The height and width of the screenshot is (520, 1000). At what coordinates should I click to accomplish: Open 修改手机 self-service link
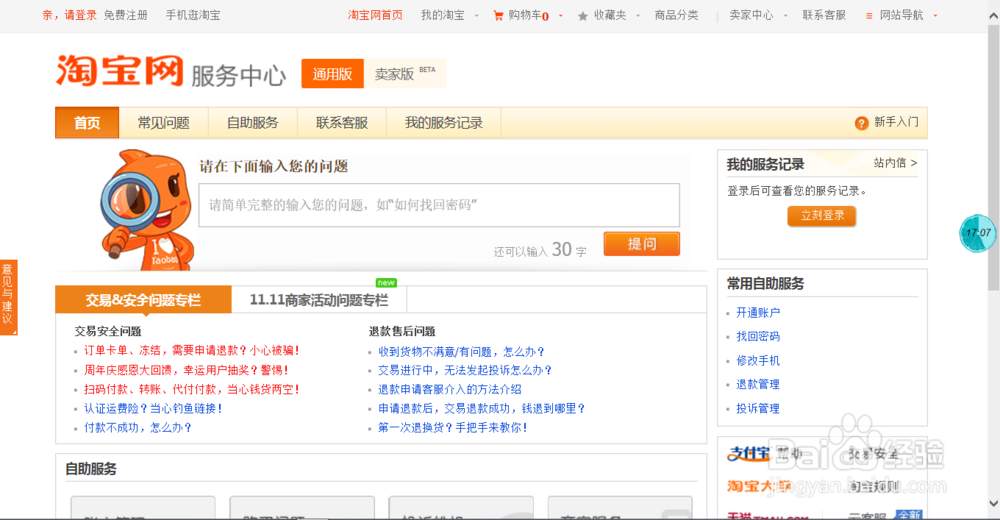pyautogui.click(x=758, y=360)
